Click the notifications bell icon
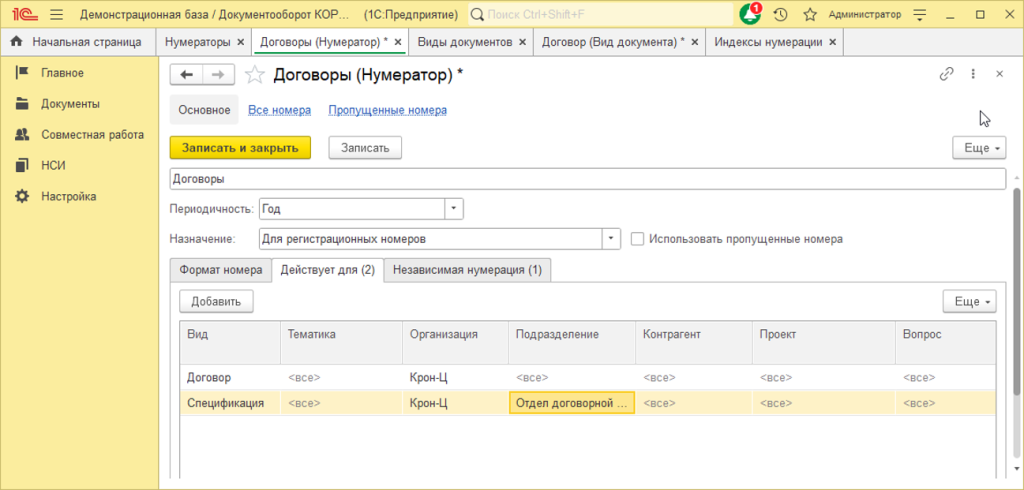1024x490 pixels. tap(750, 15)
